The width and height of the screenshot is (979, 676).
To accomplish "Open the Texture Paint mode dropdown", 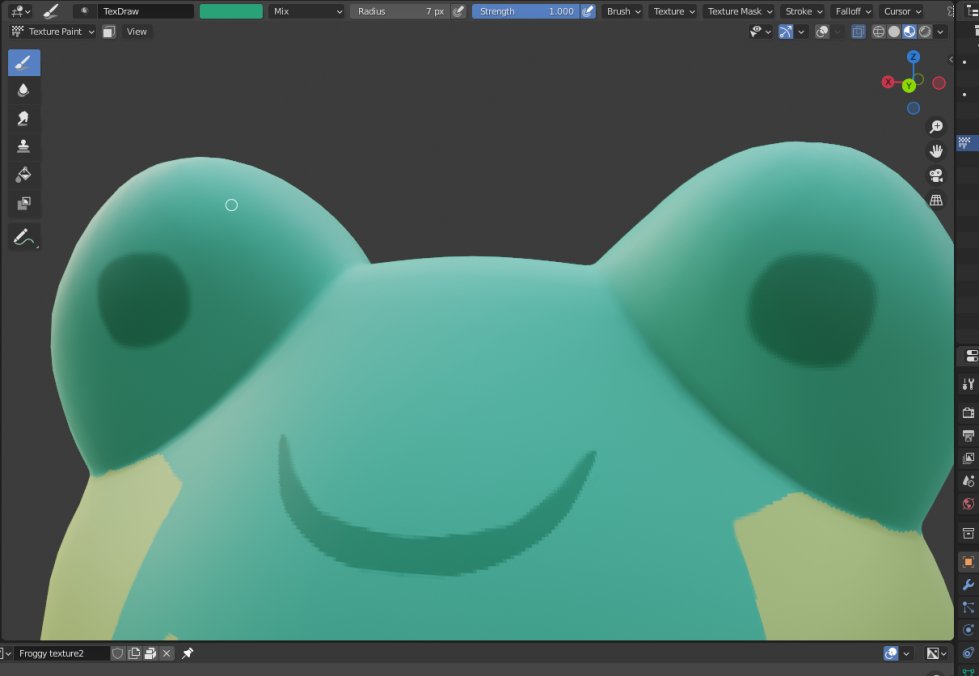I will [53, 32].
